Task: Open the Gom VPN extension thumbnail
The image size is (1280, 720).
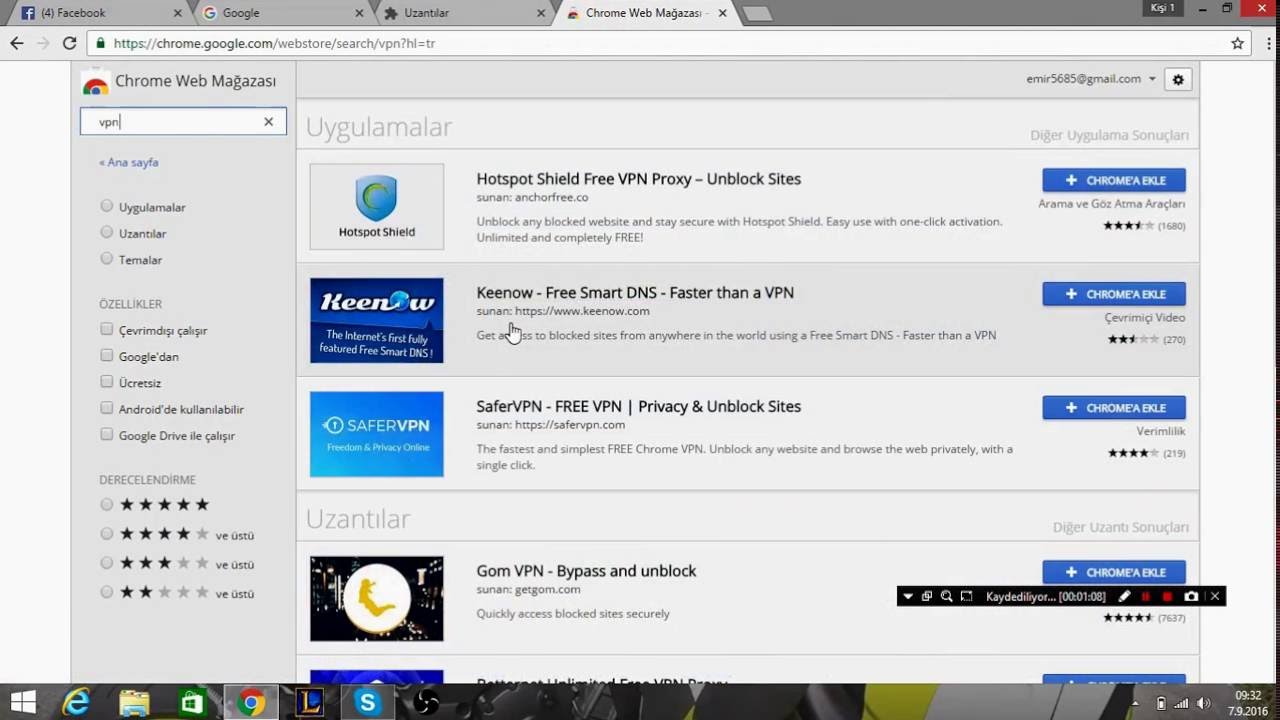Action: [x=377, y=598]
